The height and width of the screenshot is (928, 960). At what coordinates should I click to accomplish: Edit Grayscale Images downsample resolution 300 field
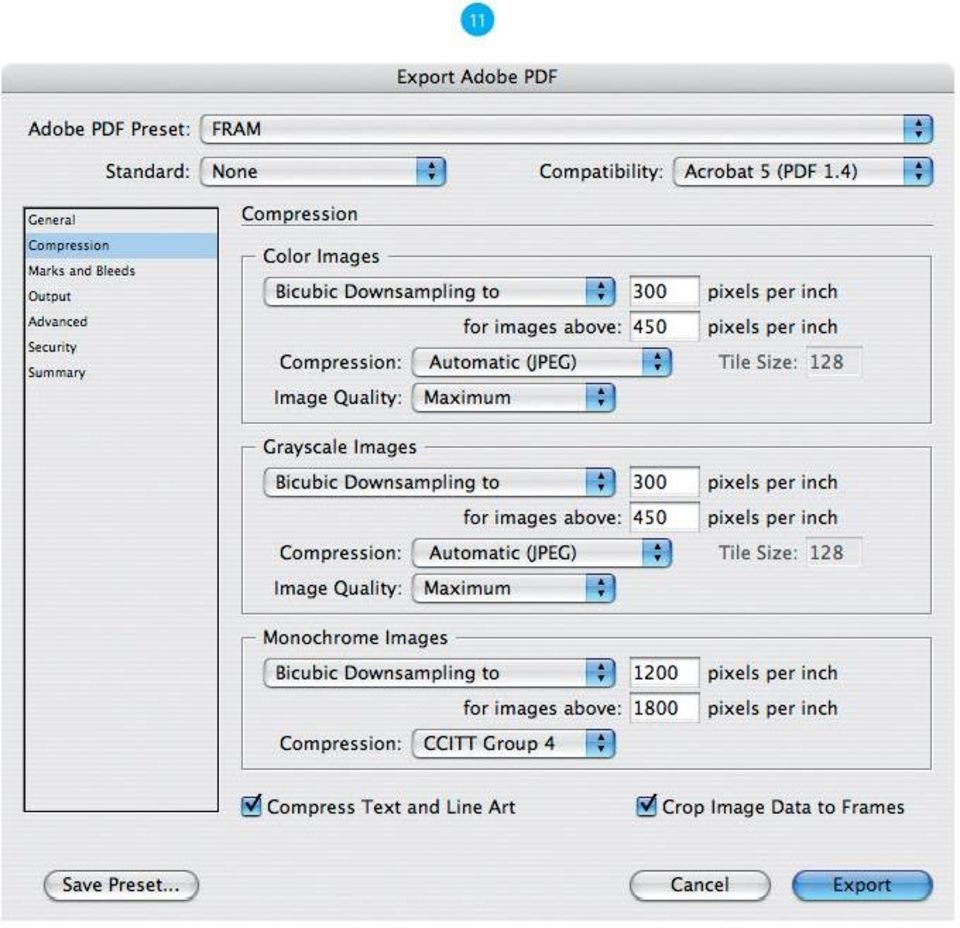[664, 482]
